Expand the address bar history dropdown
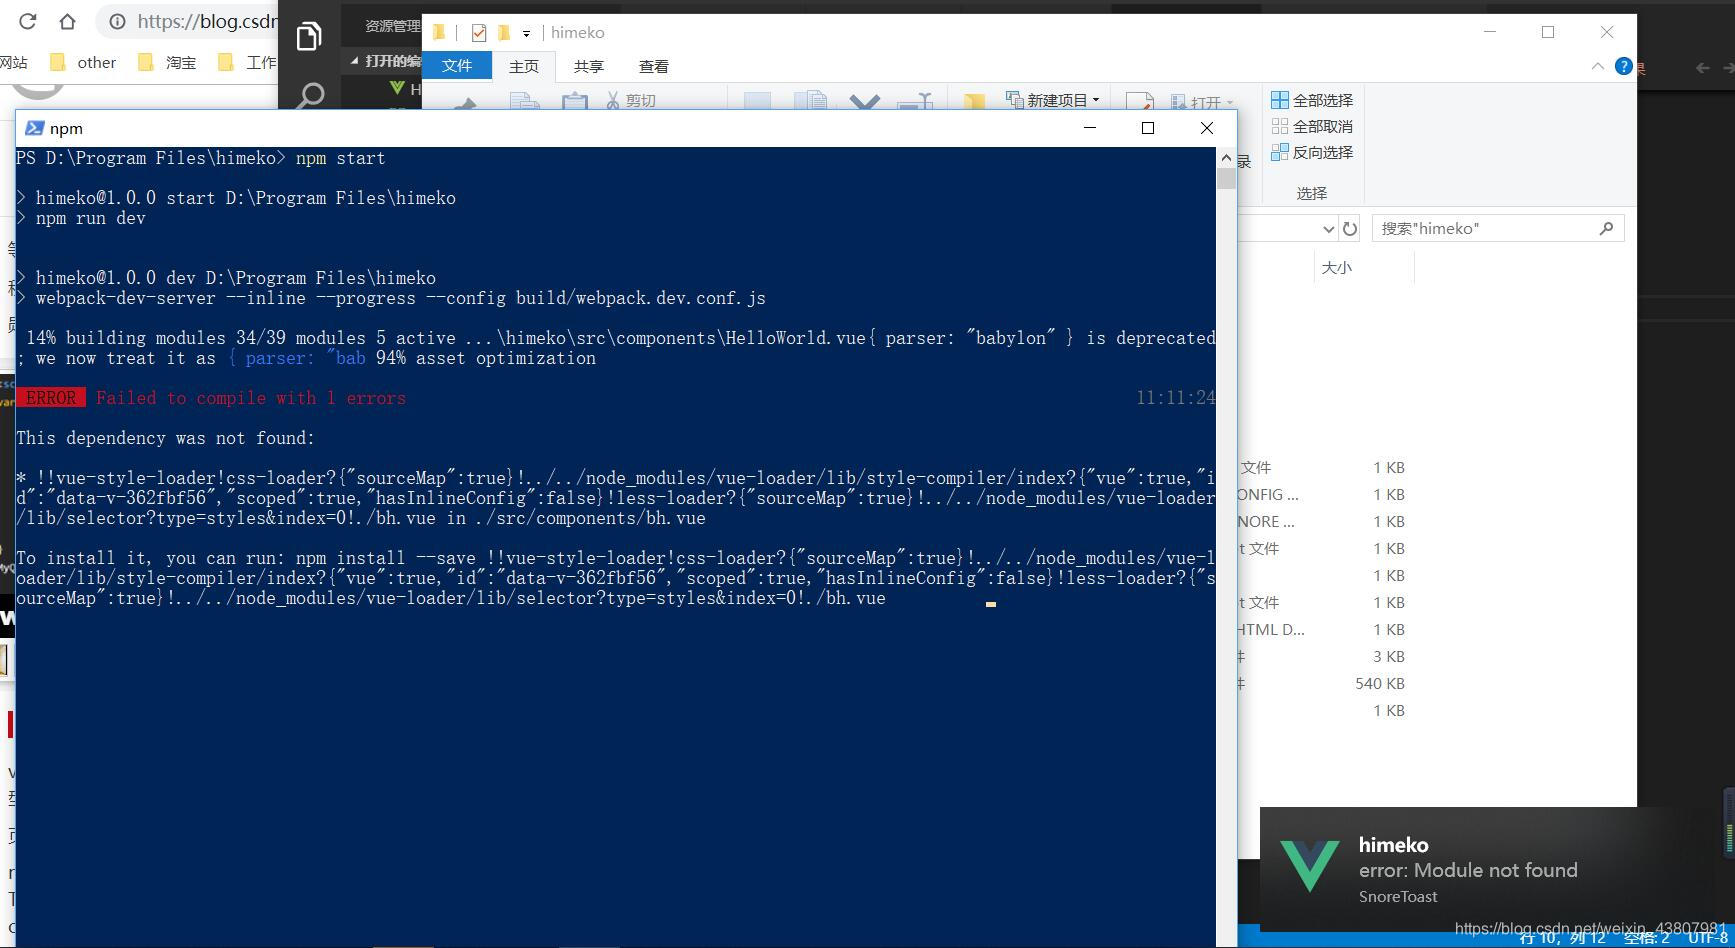This screenshot has height=948, width=1735. pyautogui.click(x=1328, y=229)
